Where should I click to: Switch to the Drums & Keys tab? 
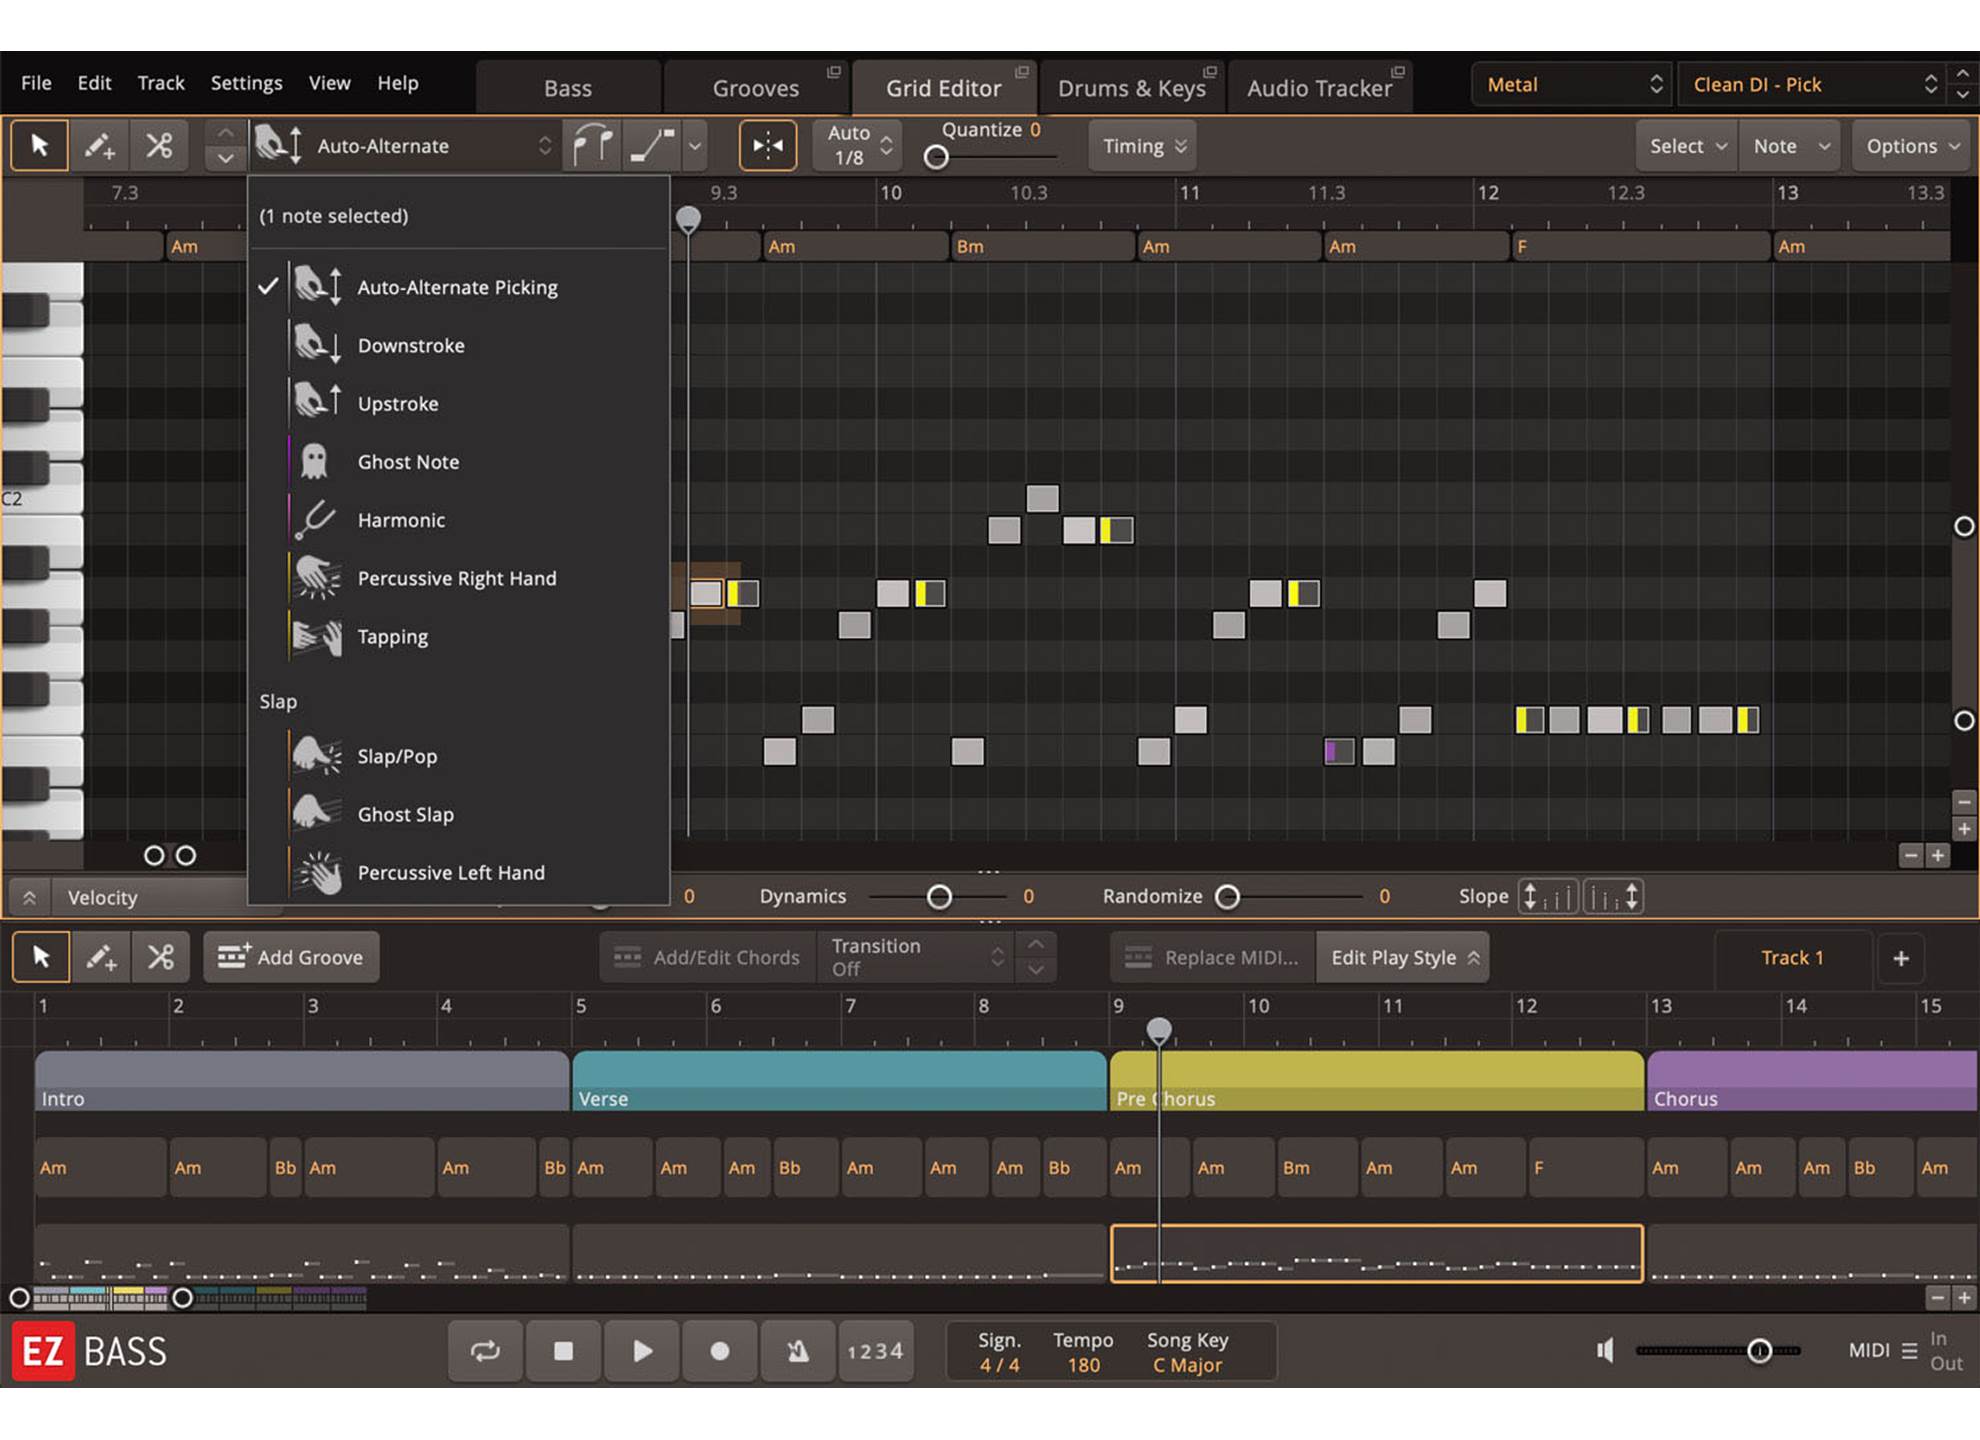[1131, 88]
